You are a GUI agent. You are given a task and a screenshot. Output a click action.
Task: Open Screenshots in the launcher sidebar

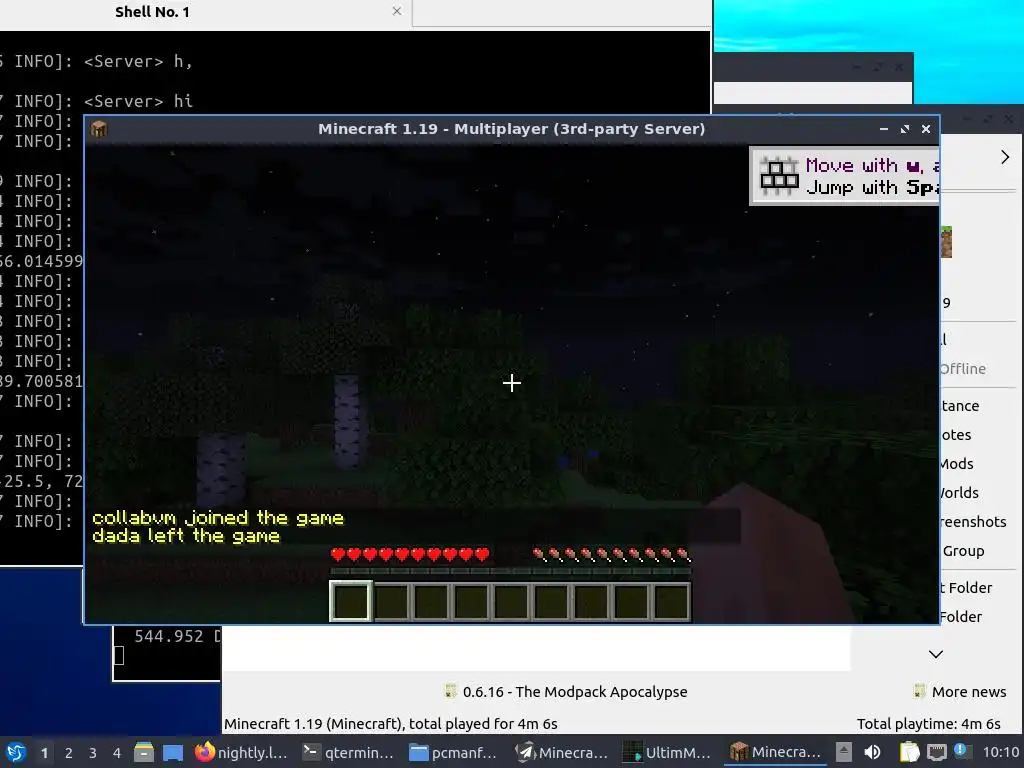tap(973, 522)
